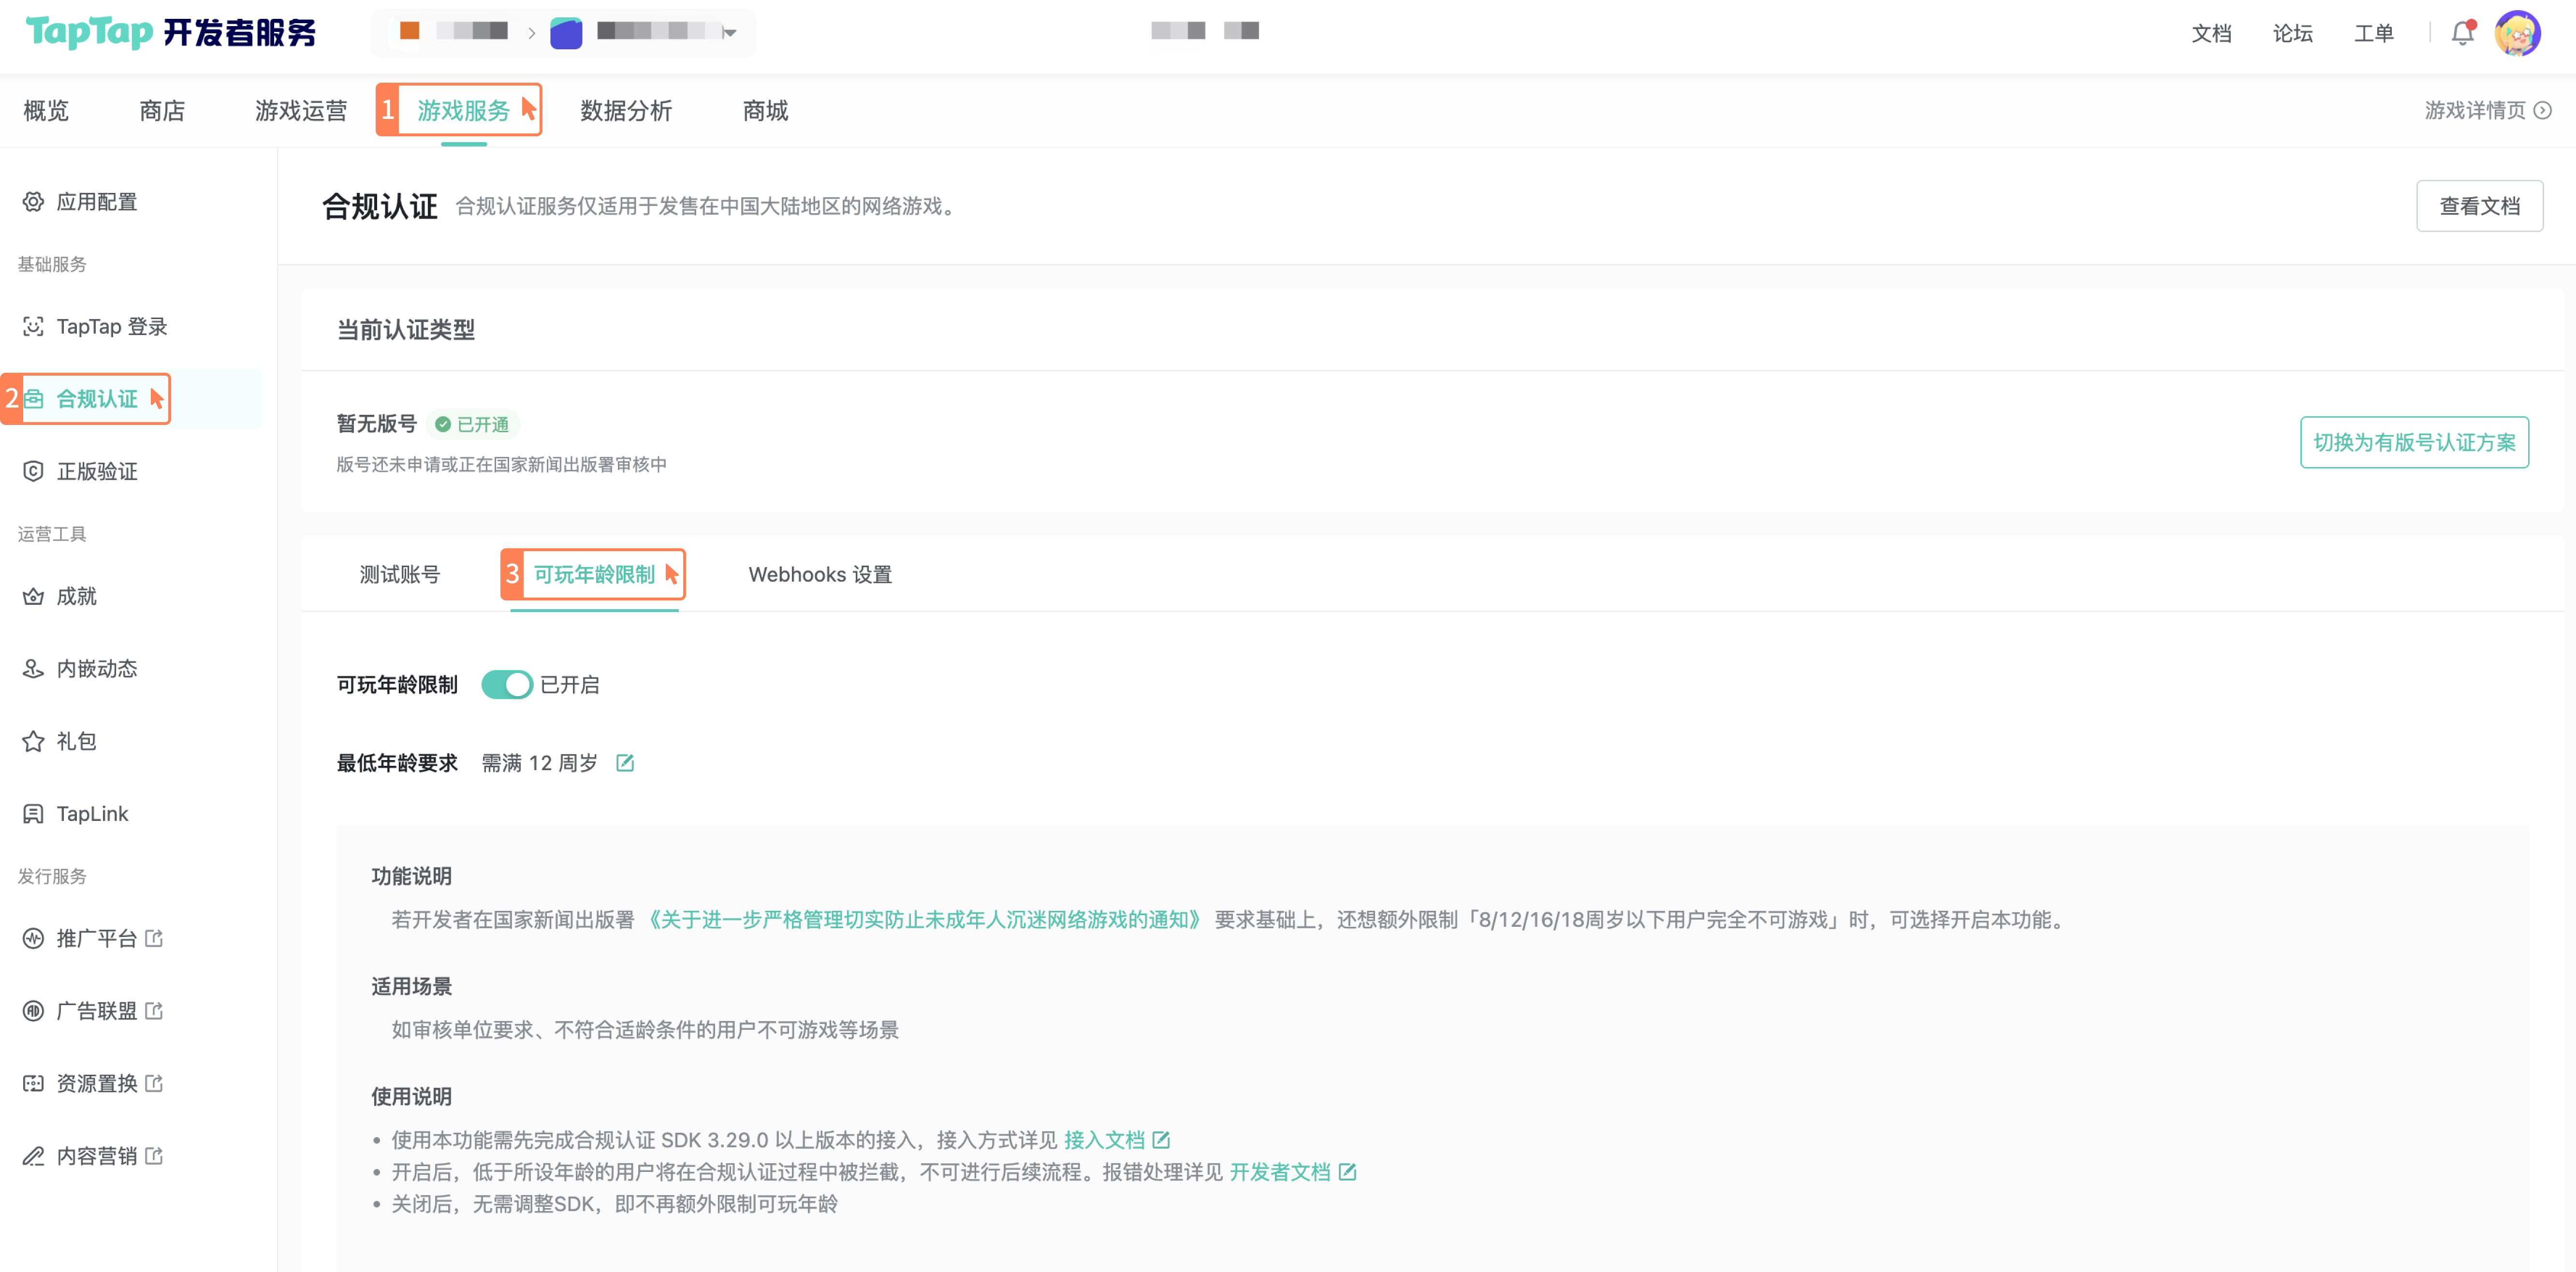Click external link icon next to 广告联盟
Screen dimensions: 2576x1272
click(x=154, y=1011)
